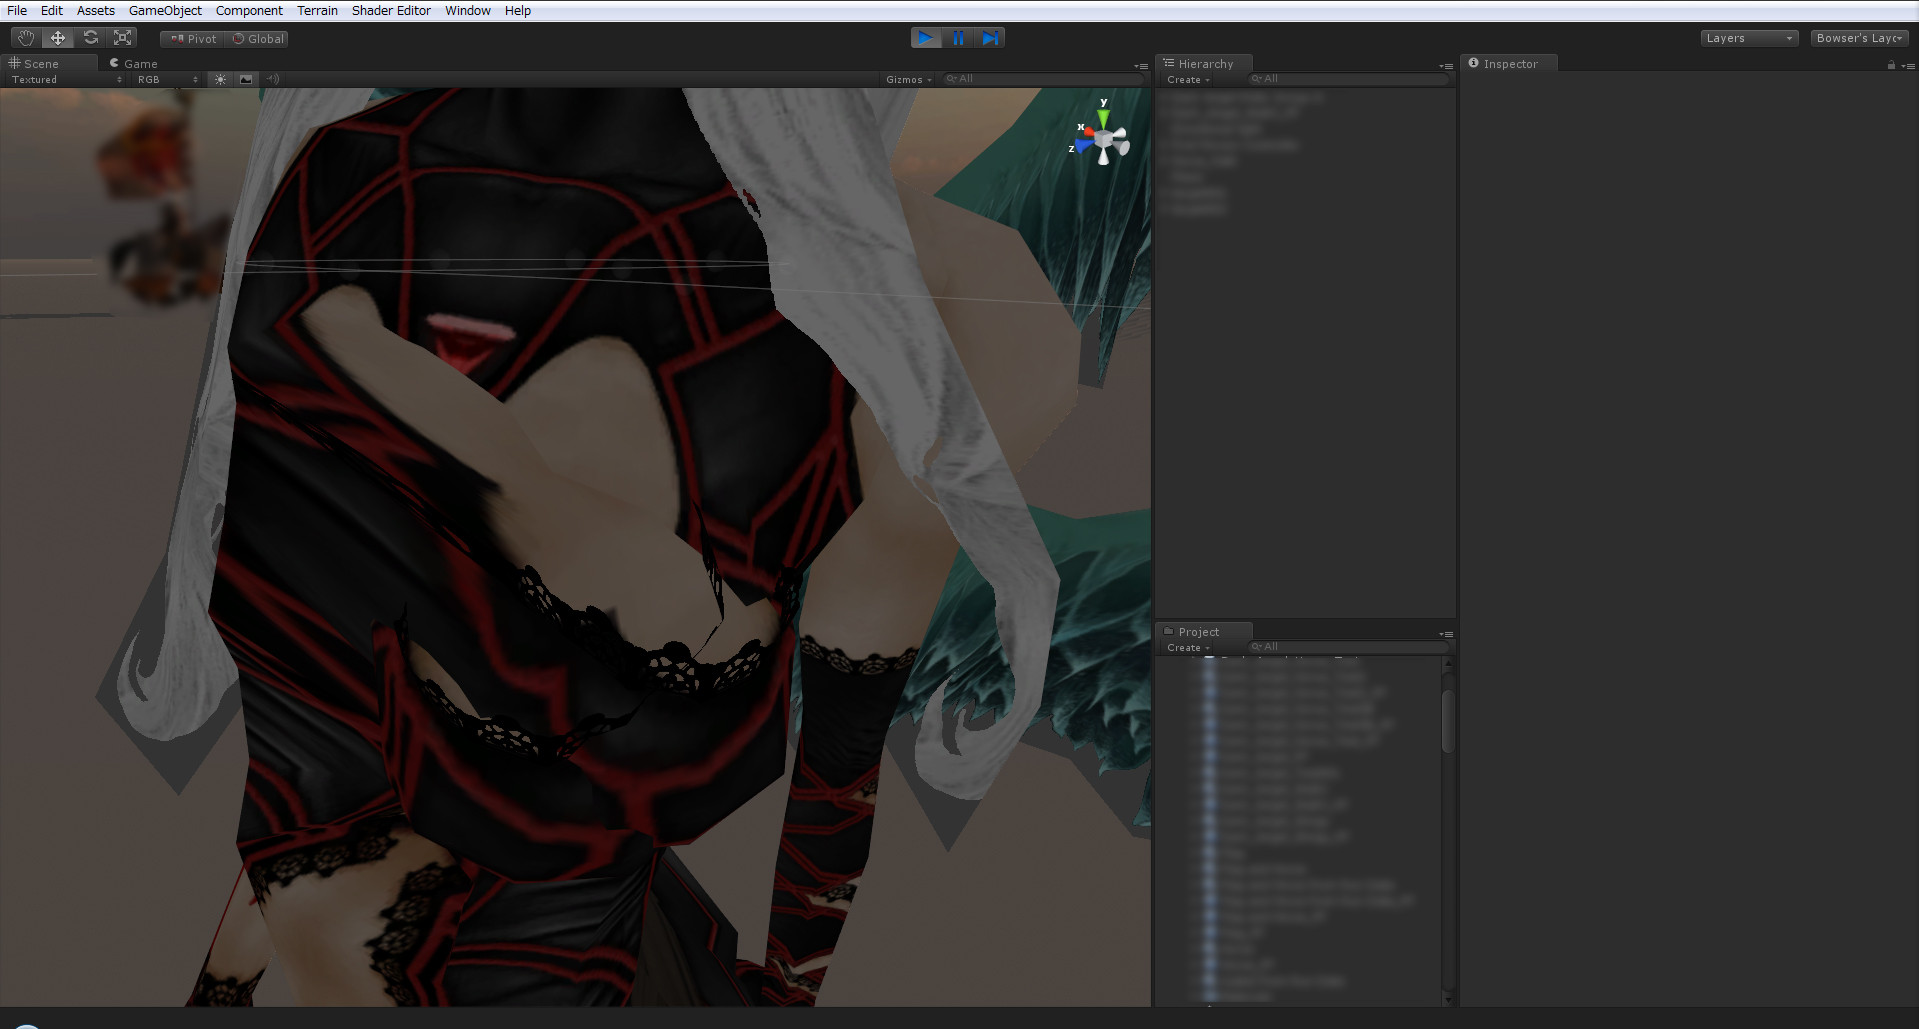Select the Move tool
1919x1029 pixels.
pyautogui.click(x=58, y=37)
